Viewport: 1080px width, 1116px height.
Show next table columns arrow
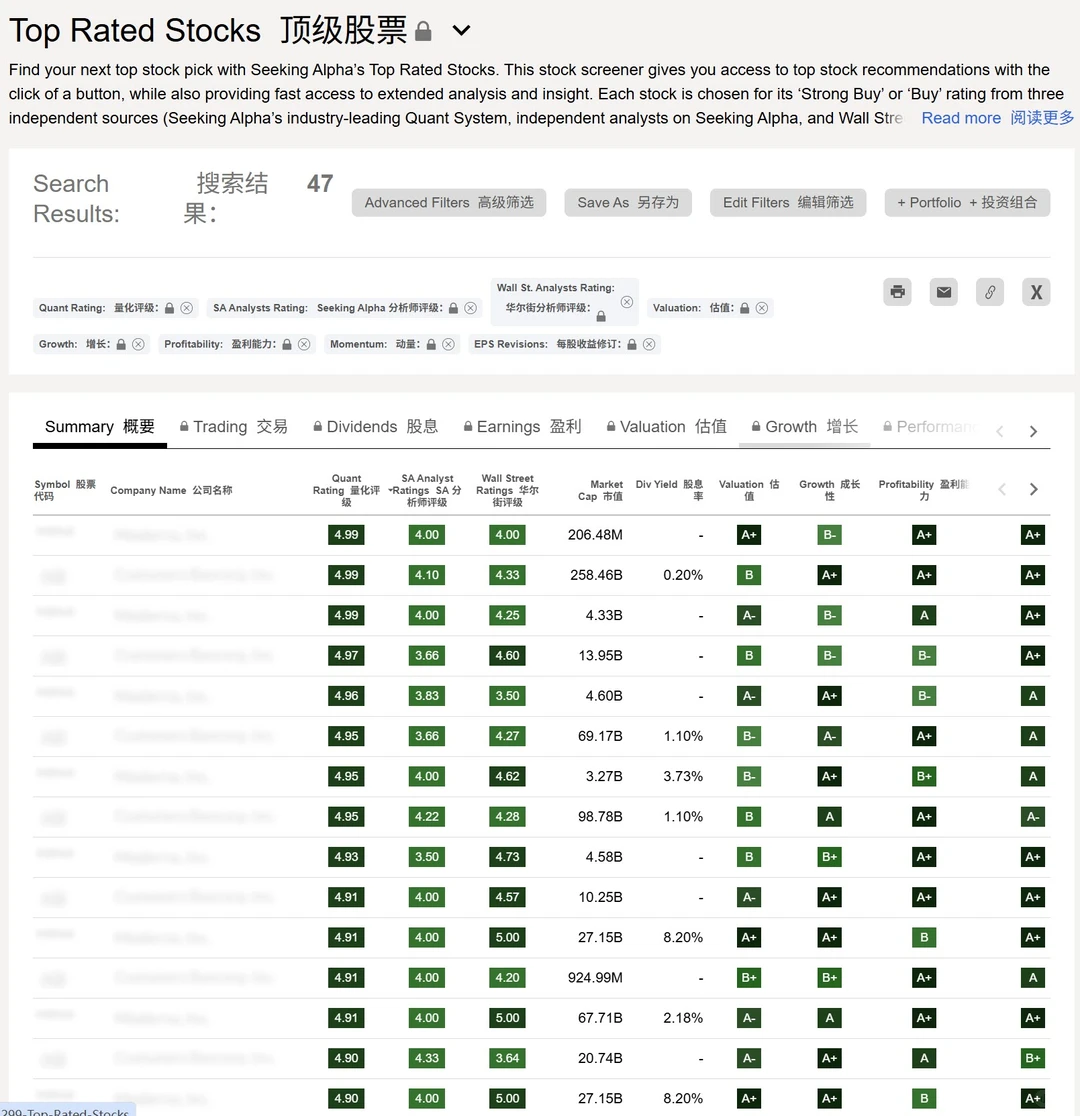tap(1034, 490)
